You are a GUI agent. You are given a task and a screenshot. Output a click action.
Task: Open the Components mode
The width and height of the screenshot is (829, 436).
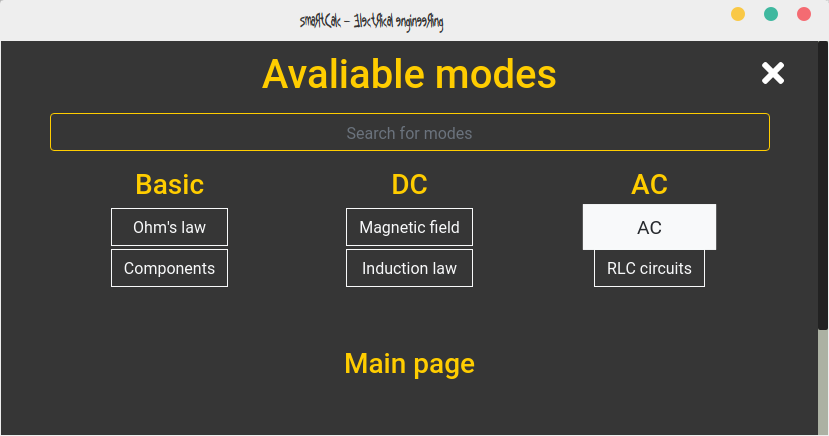tap(169, 268)
